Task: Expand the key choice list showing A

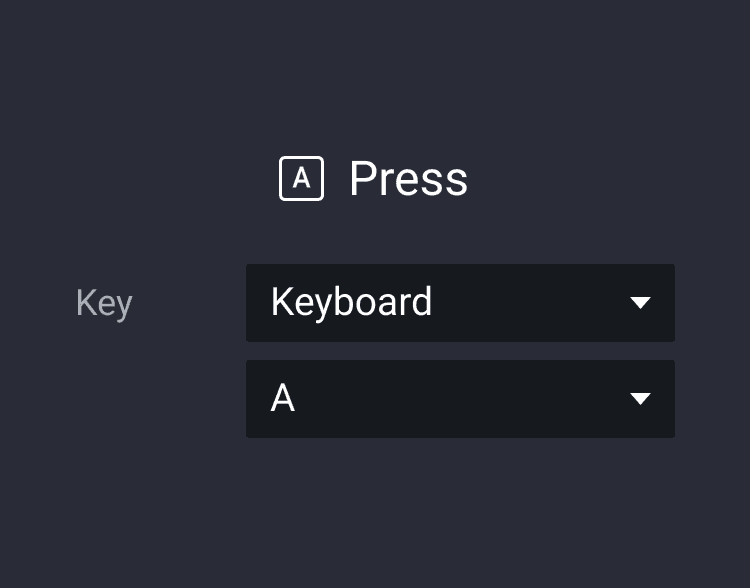Action: pos(460,399)
